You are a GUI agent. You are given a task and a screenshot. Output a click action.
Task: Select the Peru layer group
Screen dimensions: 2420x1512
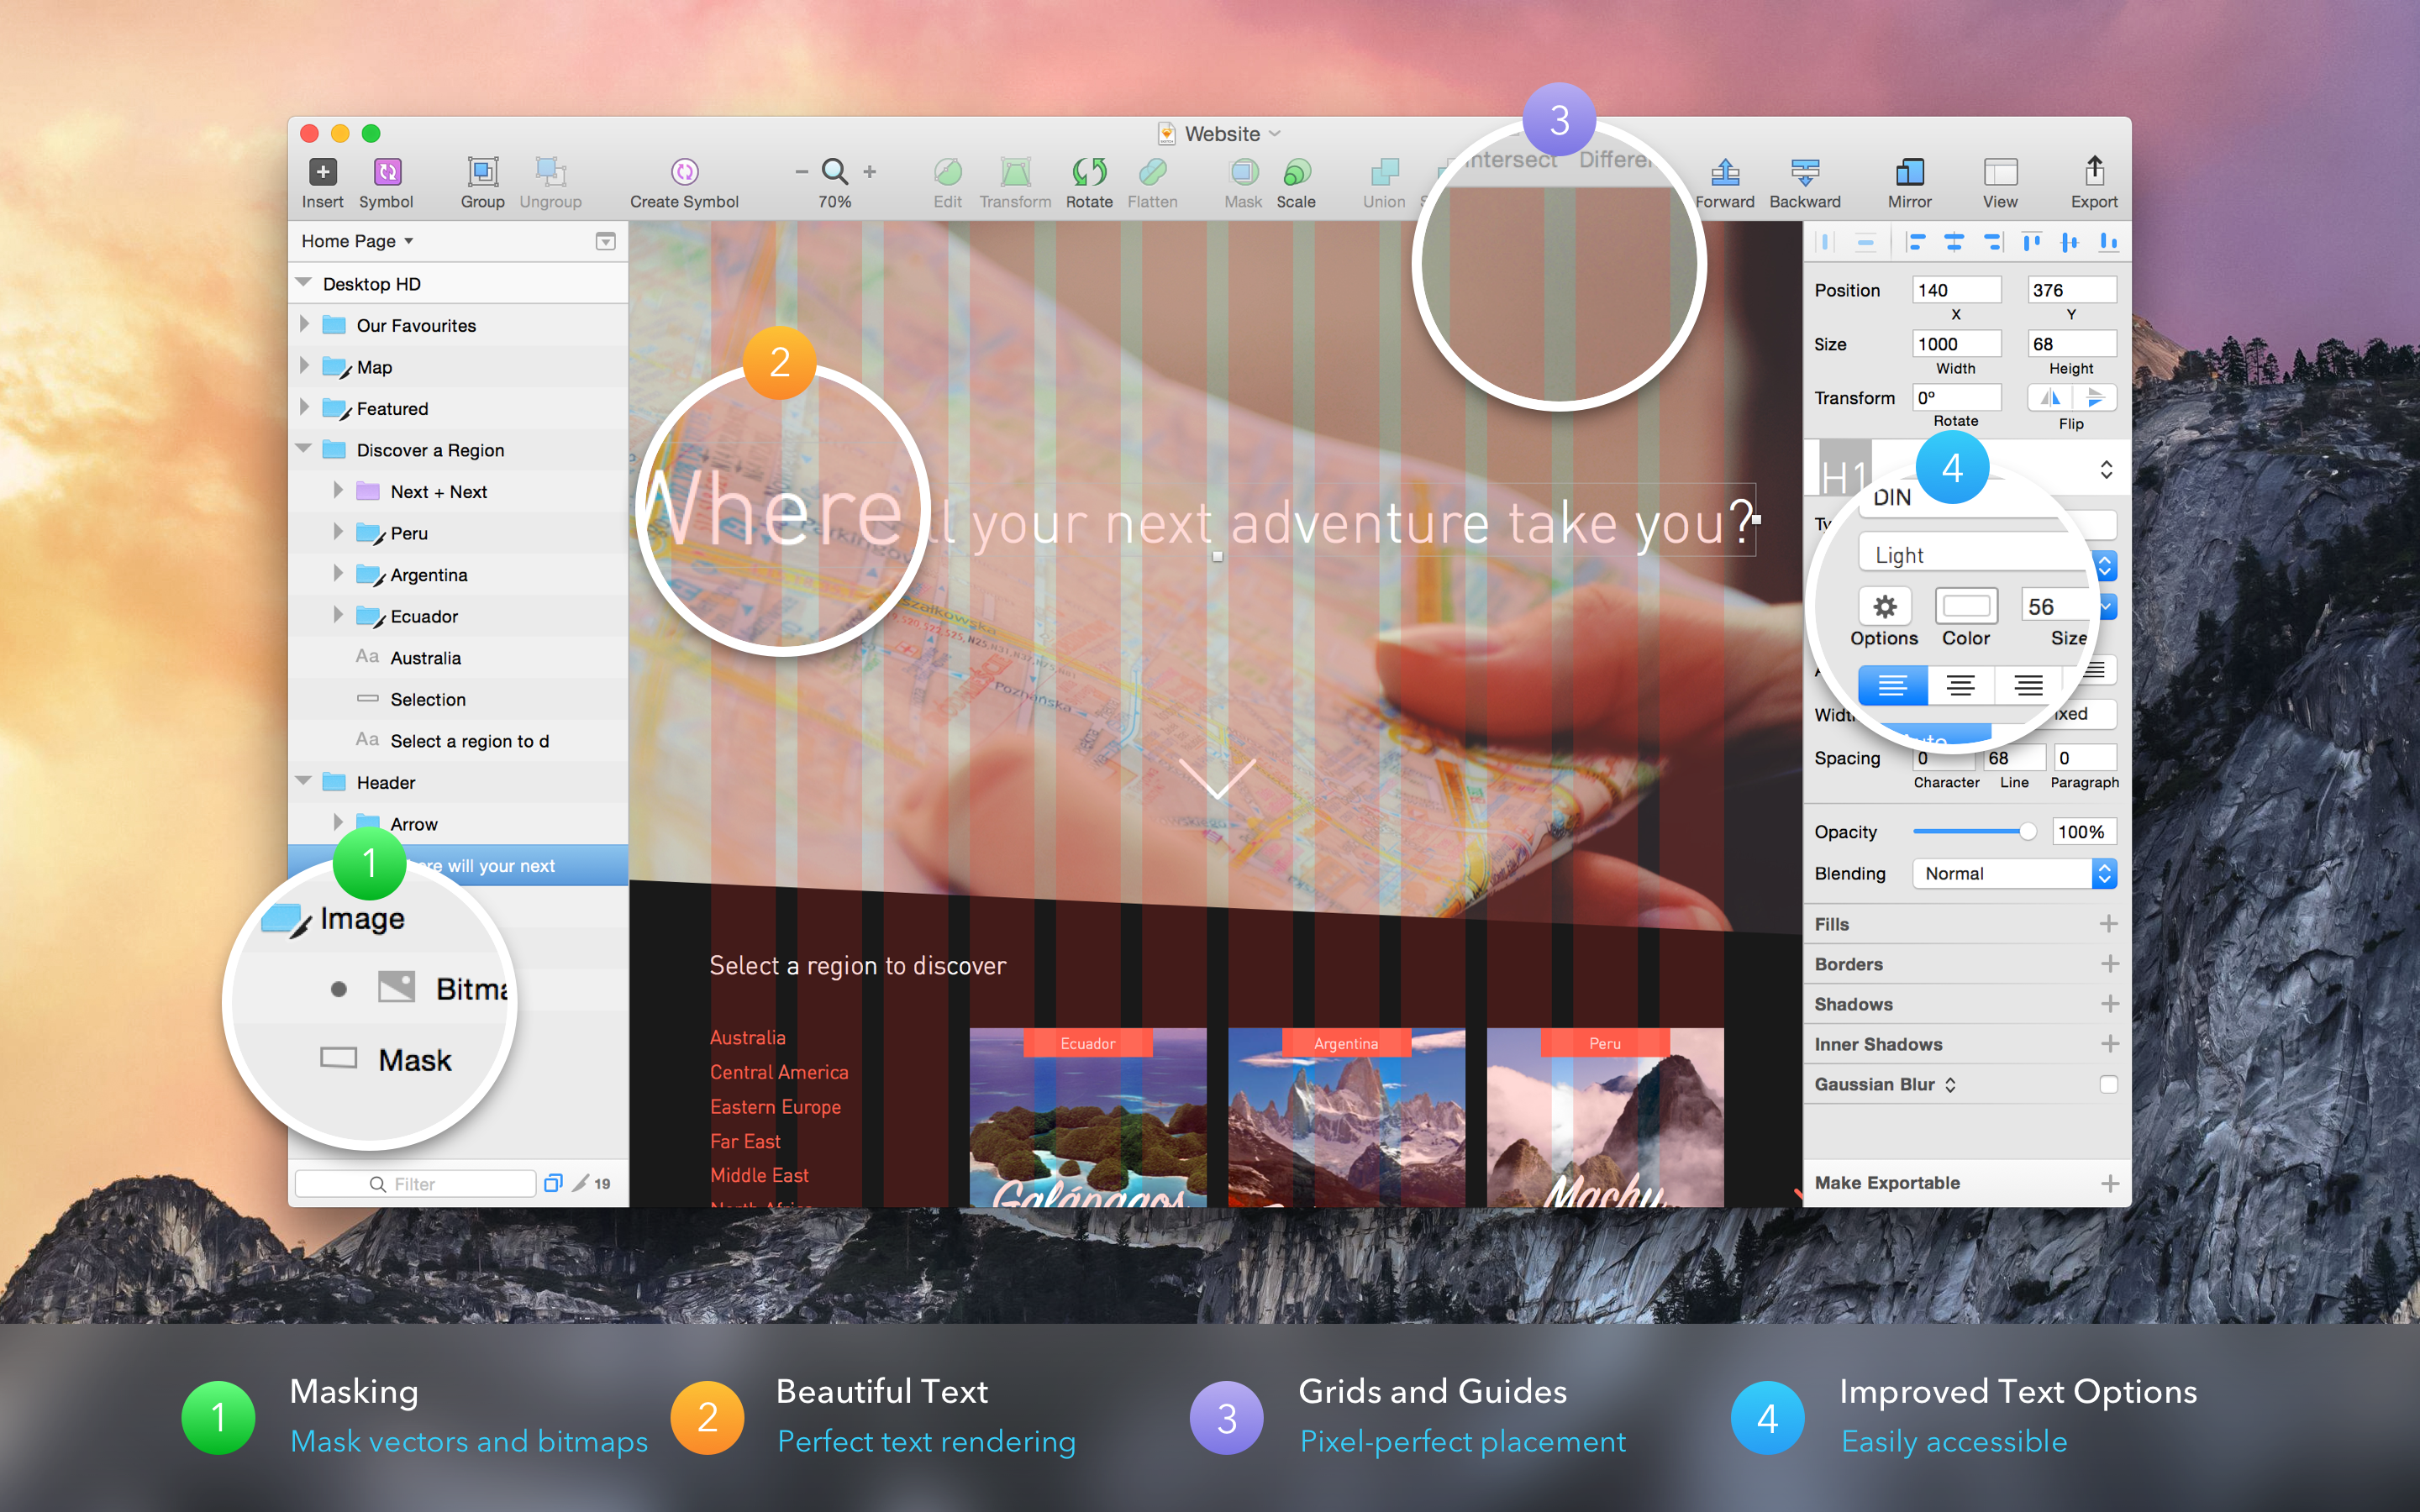tap(458, 533)
